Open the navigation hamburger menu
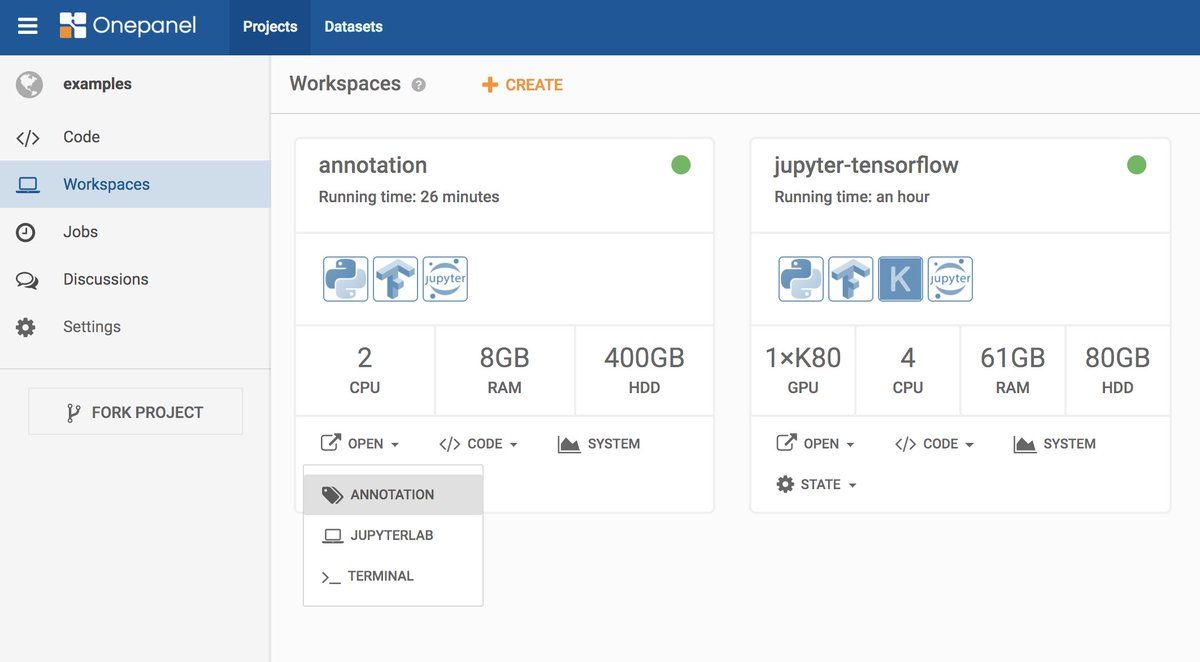The height and width of the screenshot is (662, 1200). point(27,26)
